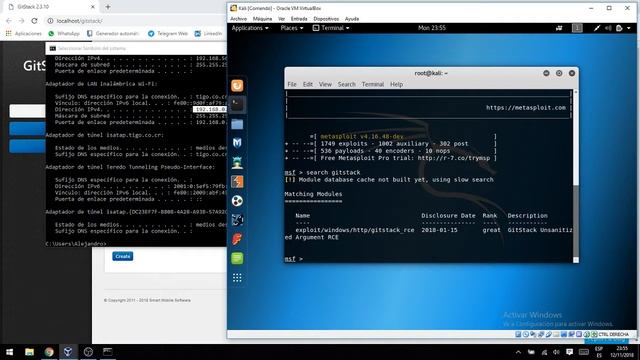The image size is (640, 360).
Task: Open terminal Help menu
Action: (396, 84)
